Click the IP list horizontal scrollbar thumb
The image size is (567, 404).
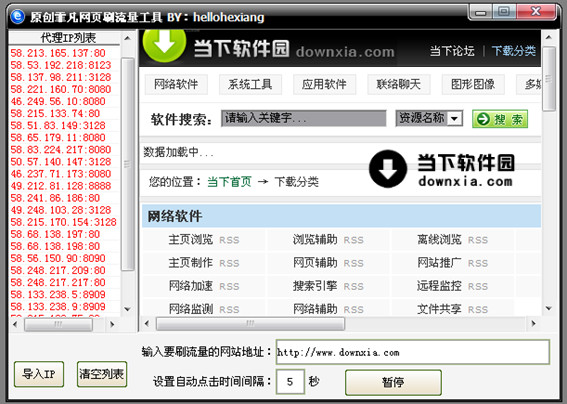click(58, 324)
